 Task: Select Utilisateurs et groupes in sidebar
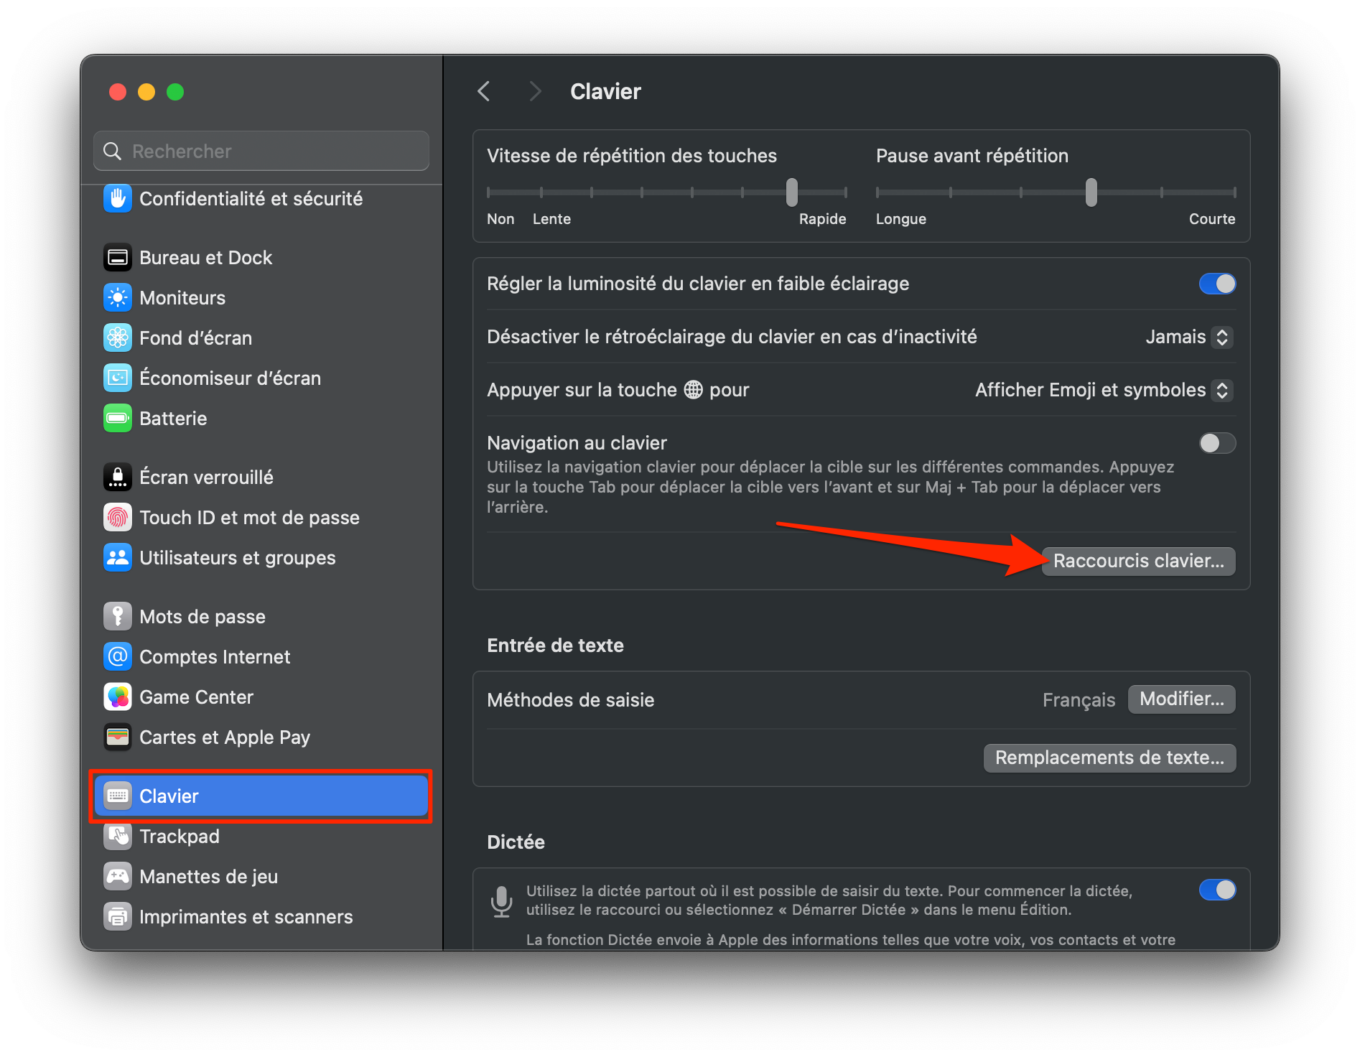(261, 558)
